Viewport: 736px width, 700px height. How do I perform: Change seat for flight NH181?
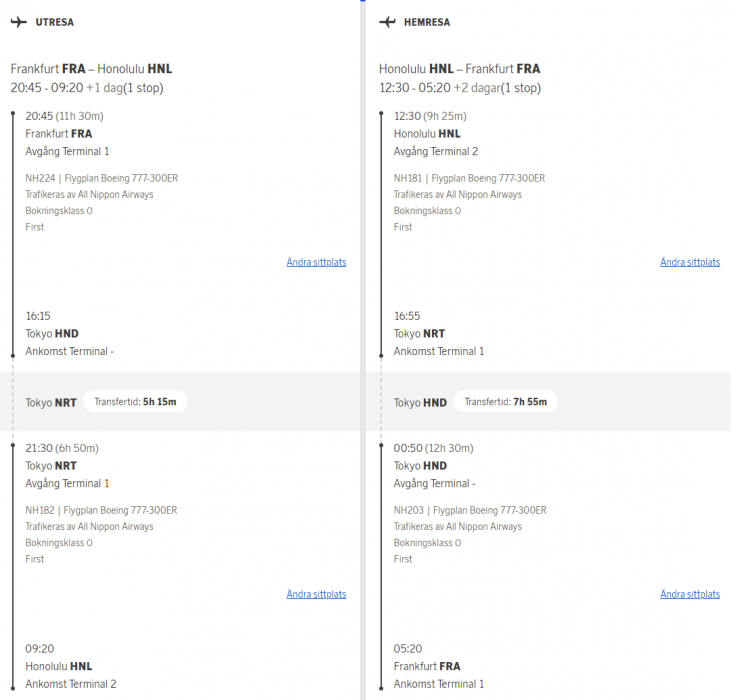(689, 262)
